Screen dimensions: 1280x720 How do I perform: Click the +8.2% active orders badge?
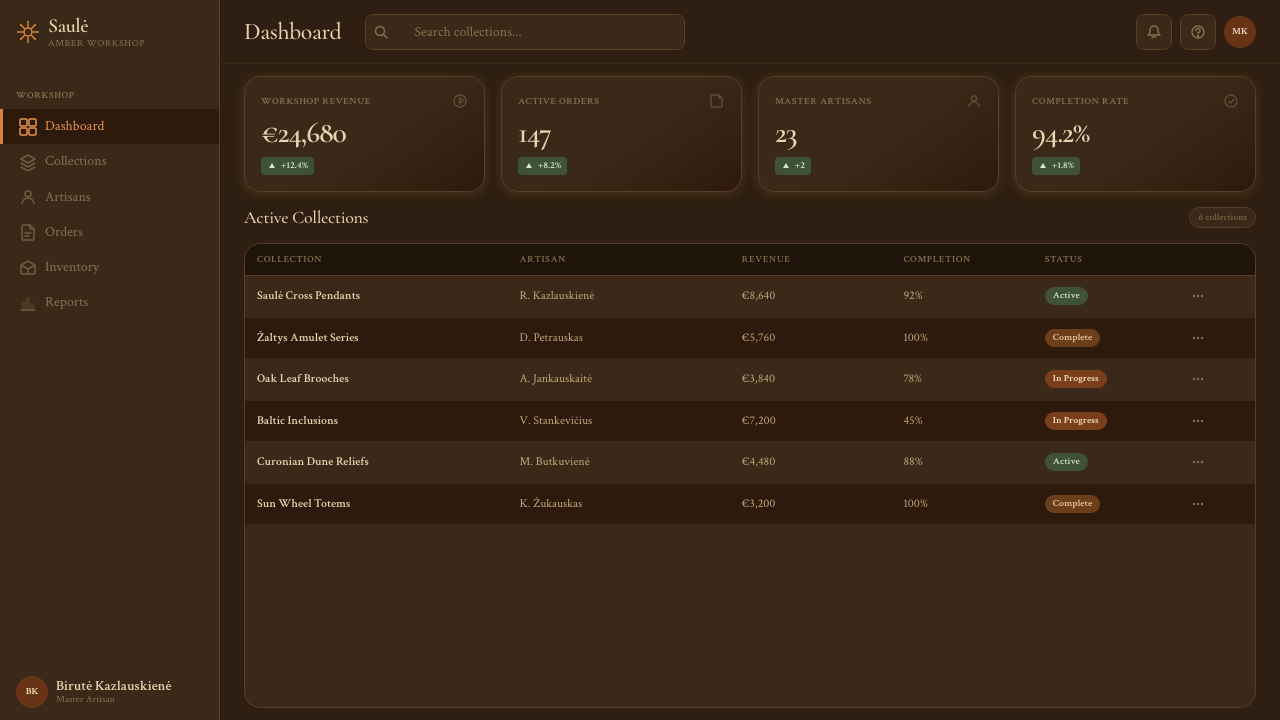(542, 166)
